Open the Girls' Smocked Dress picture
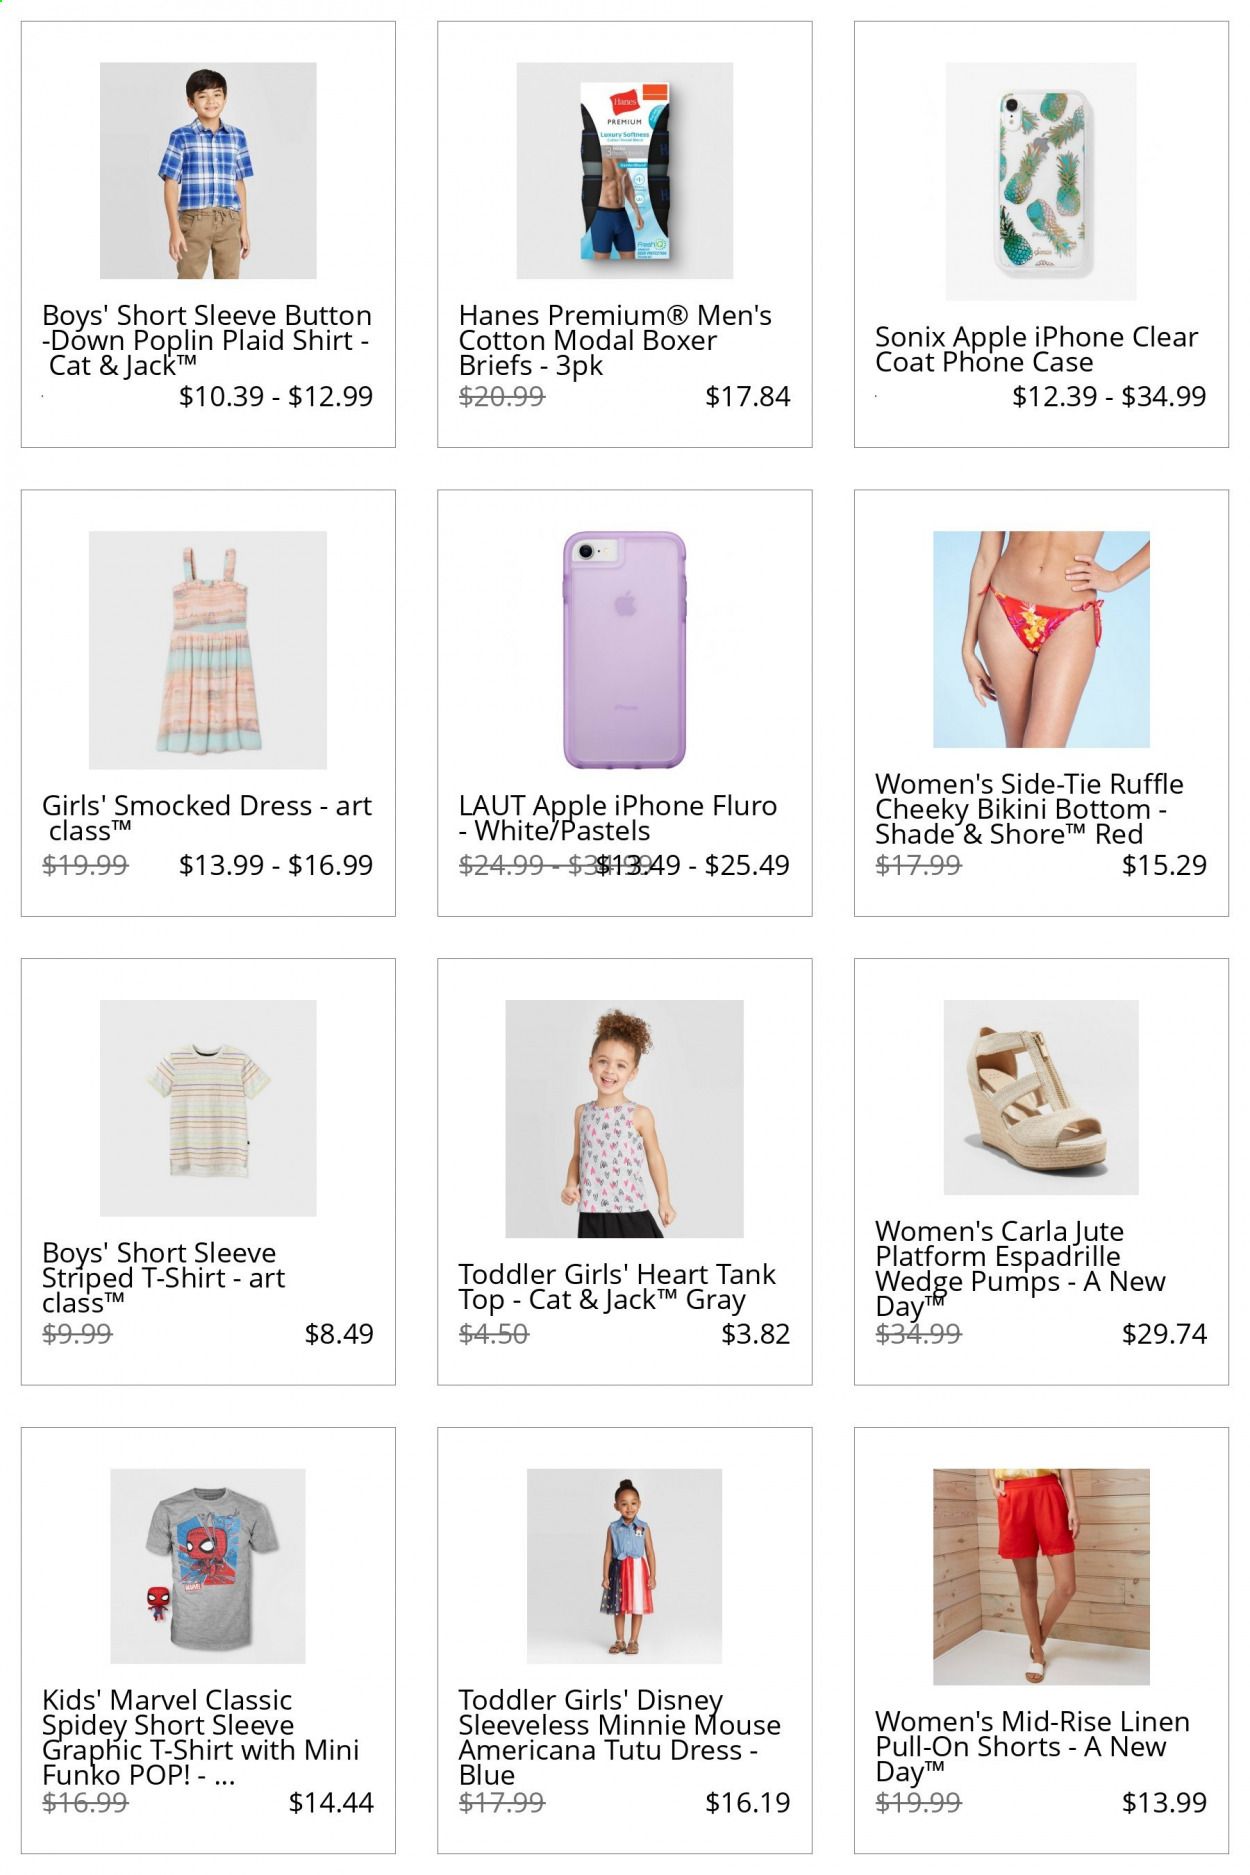1250x1875 pixels. [x=208, y=650]
